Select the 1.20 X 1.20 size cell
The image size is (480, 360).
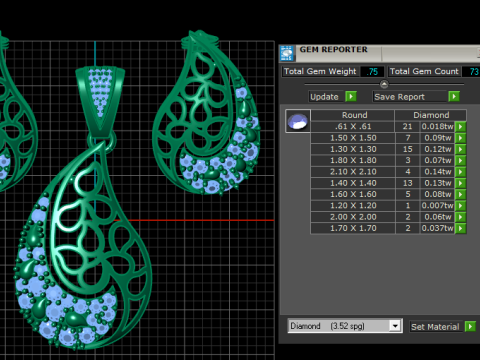point(353,206)
